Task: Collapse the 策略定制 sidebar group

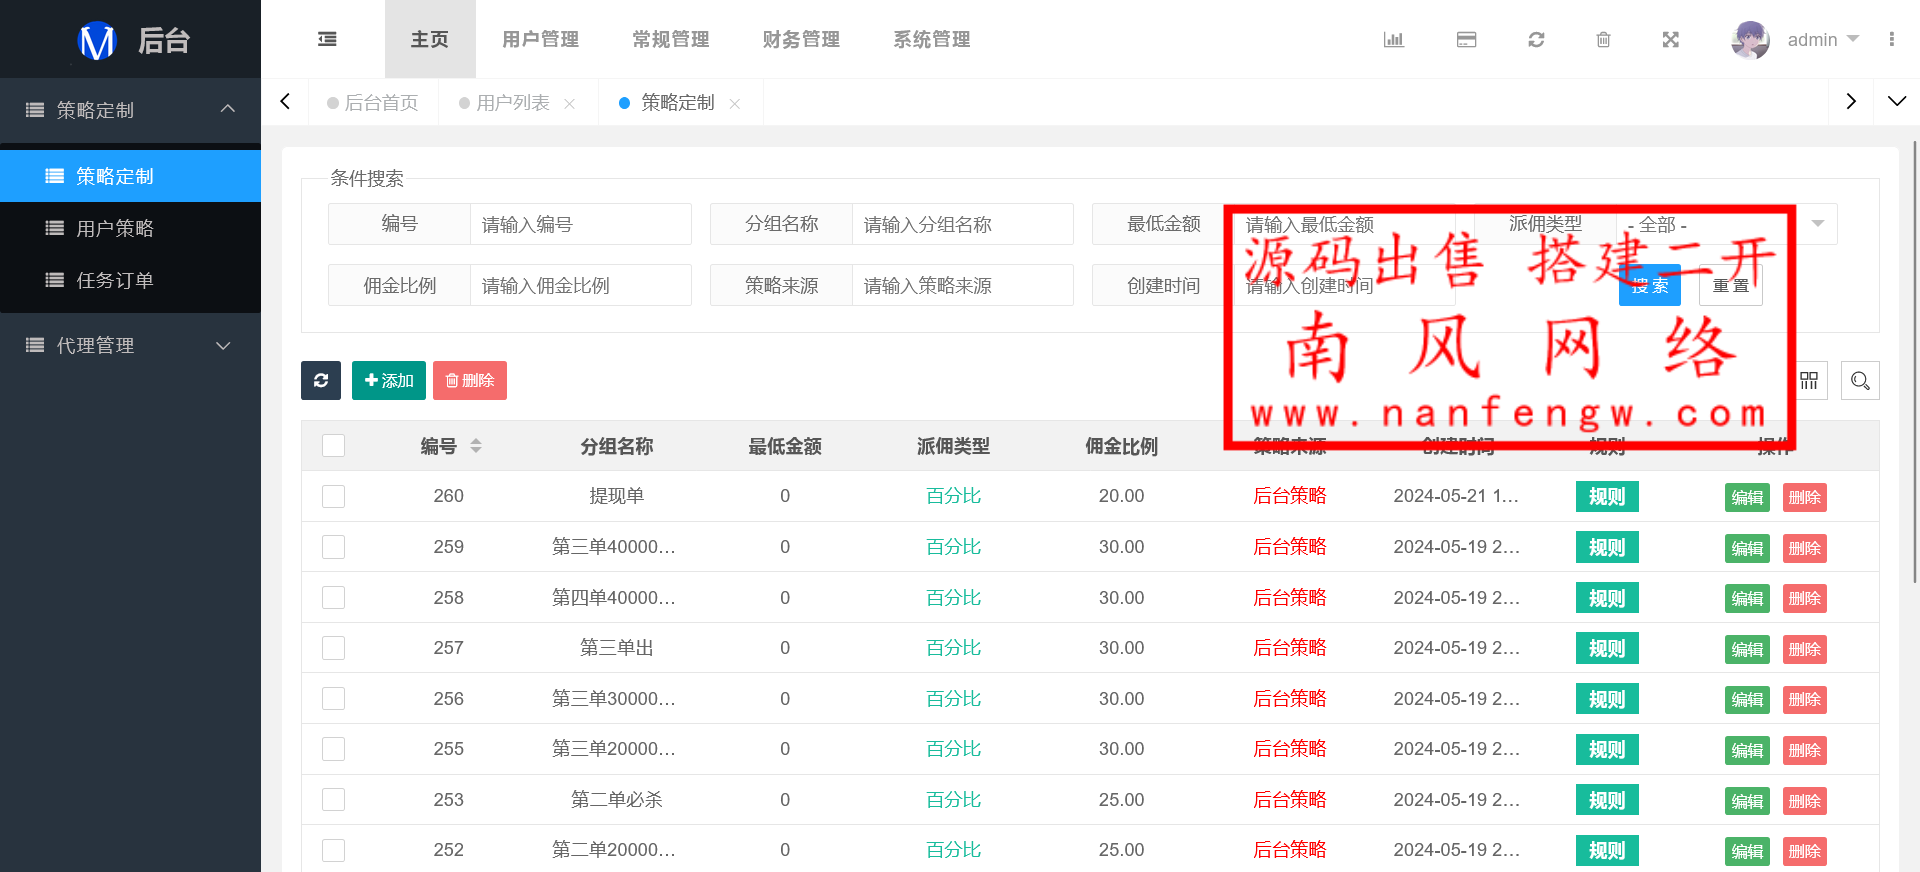Action: point(130,110)
